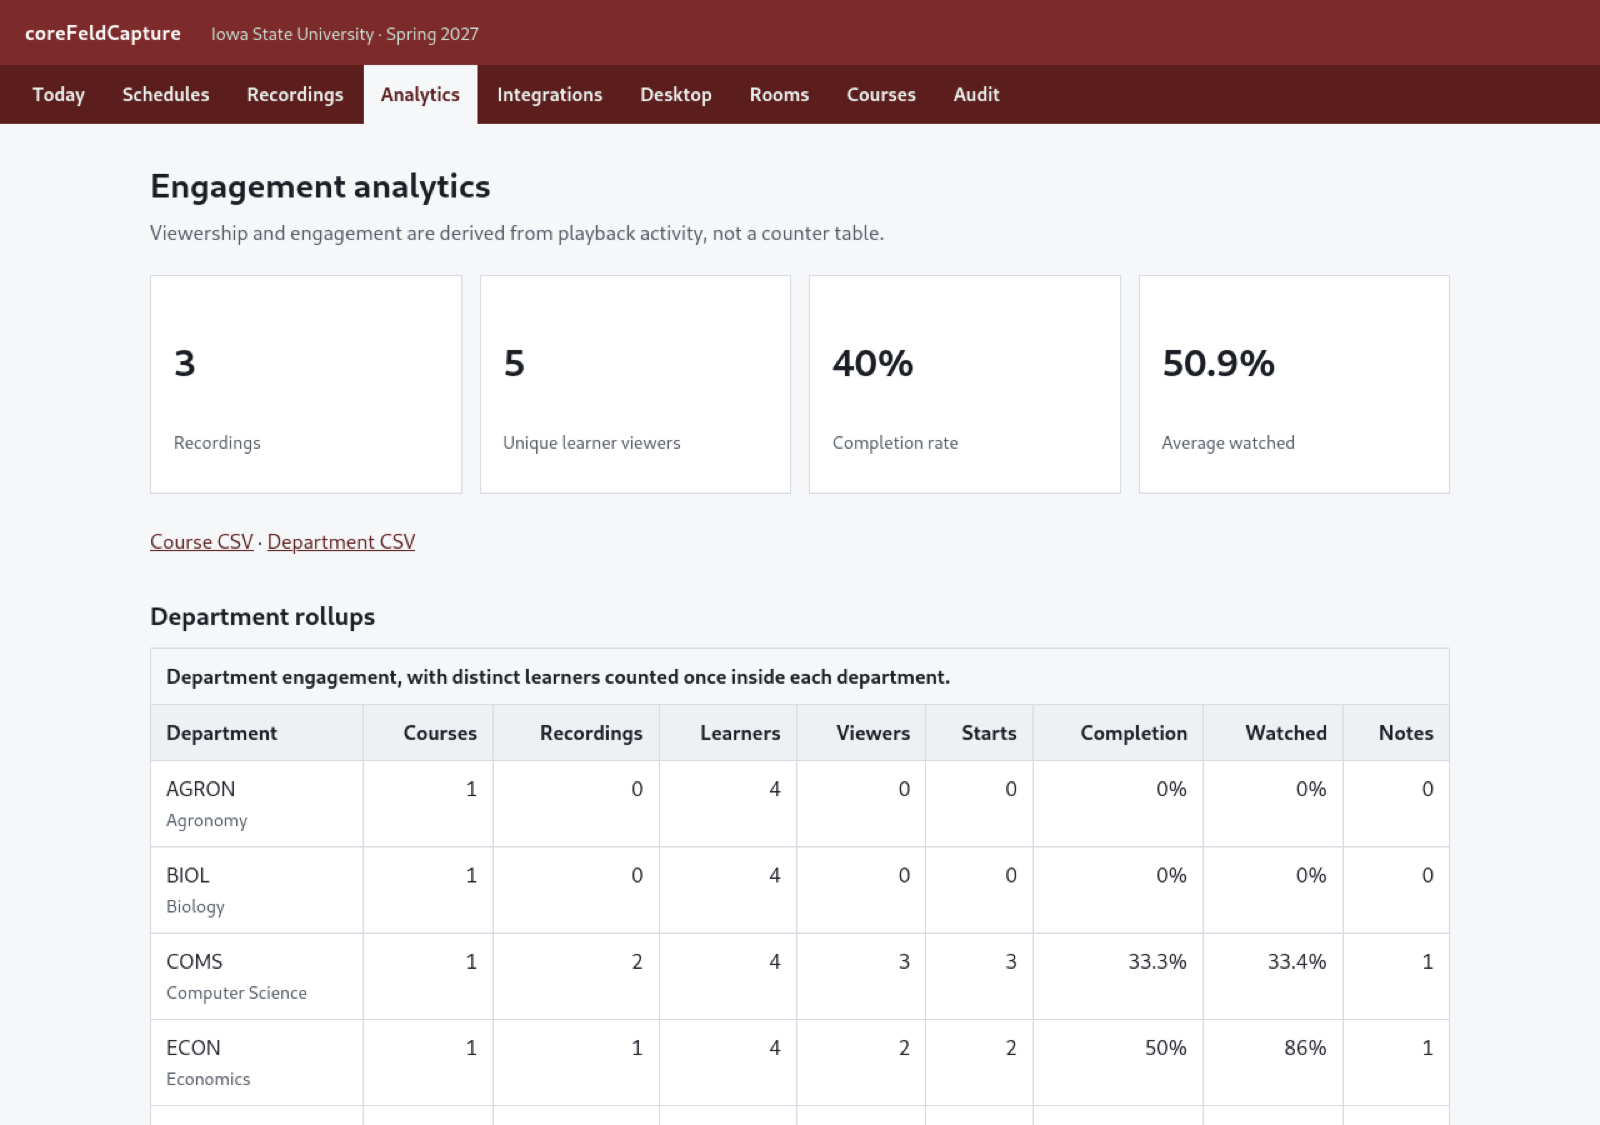1600x1125 pixels.
Task: Click the 86% watched value for ECON
Action: pos(1305,1048)
